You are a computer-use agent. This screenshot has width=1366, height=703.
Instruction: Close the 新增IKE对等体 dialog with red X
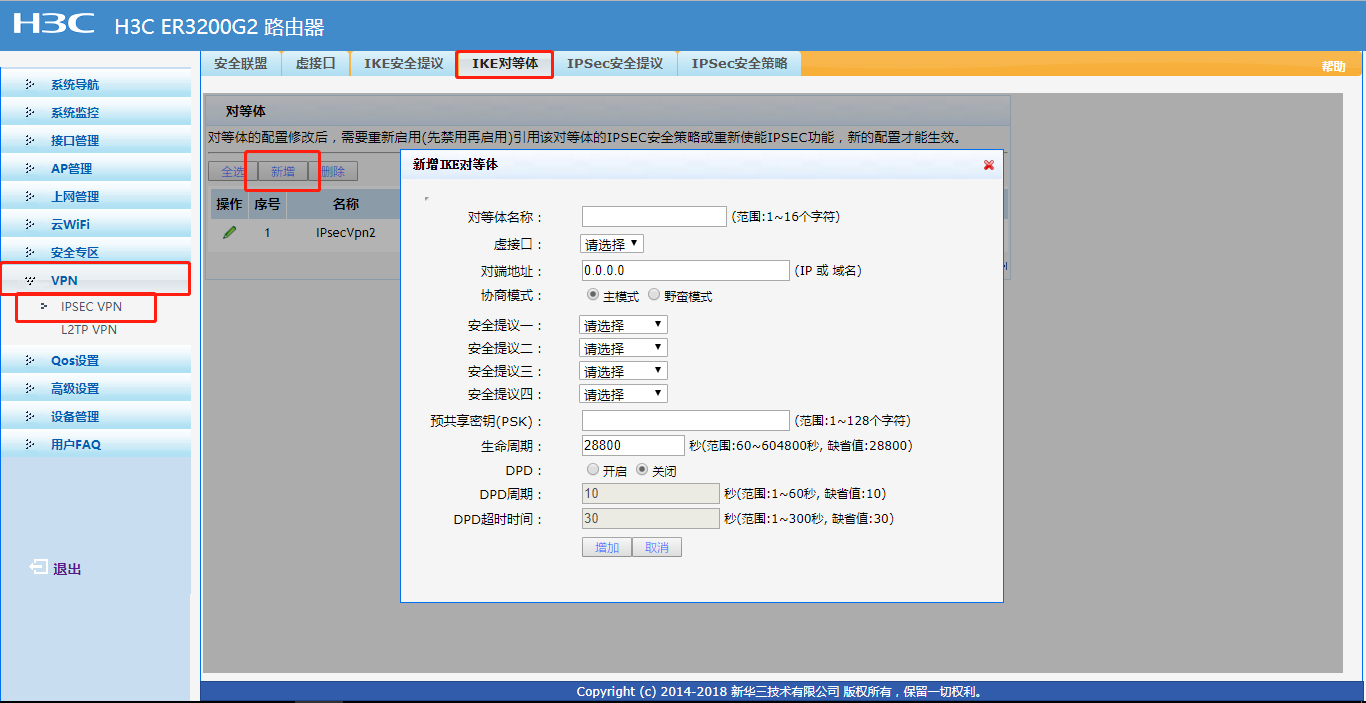(989, 165)
